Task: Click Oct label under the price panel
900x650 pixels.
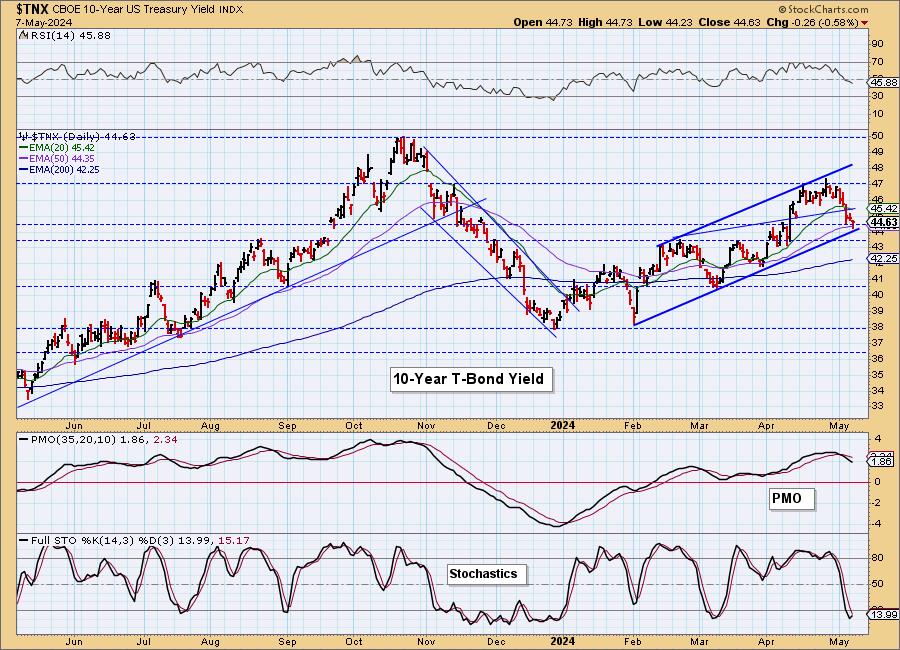Action: coord(354,425)
